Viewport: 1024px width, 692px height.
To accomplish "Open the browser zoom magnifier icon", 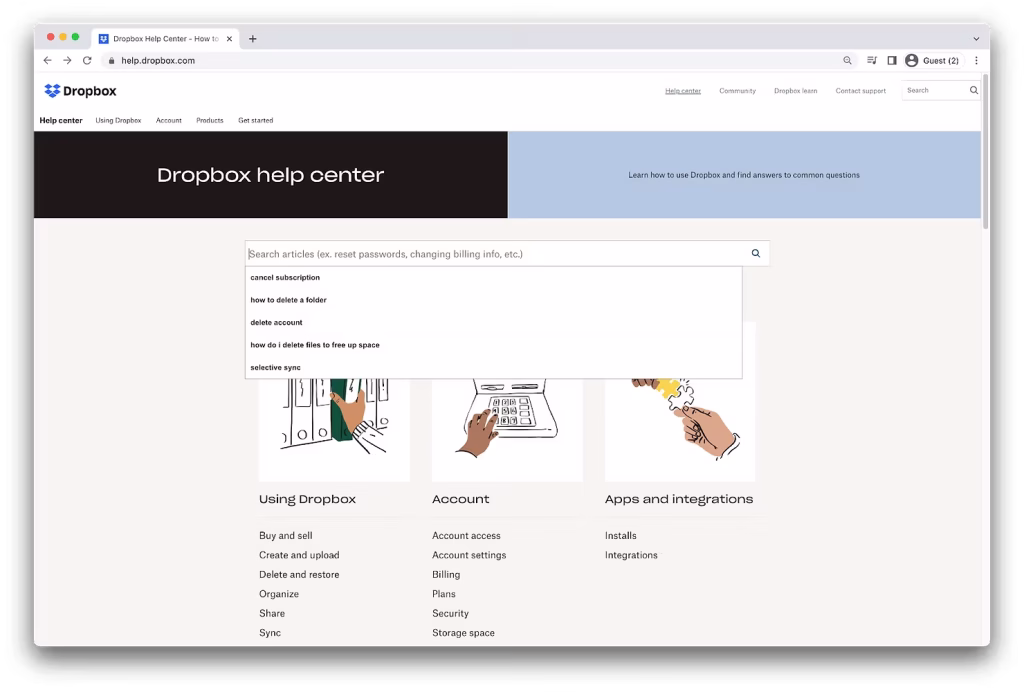I will 847,60.
